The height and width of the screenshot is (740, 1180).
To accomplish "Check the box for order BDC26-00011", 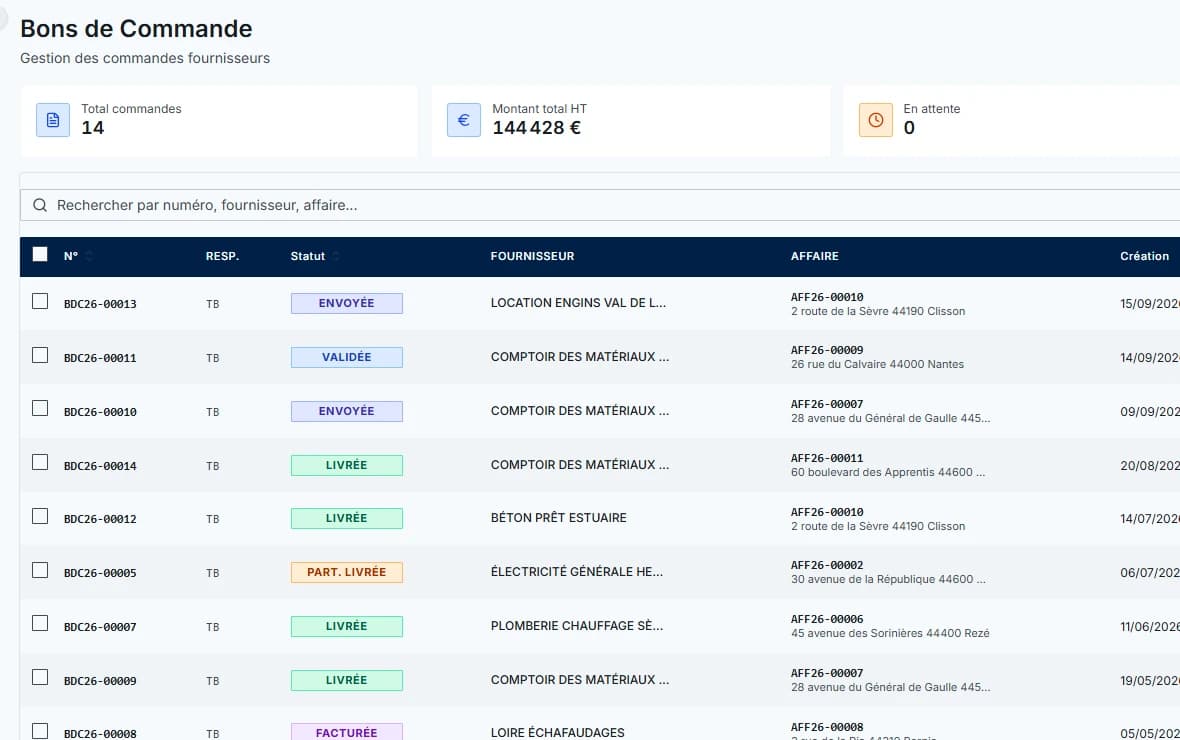I will coord(40,355).
